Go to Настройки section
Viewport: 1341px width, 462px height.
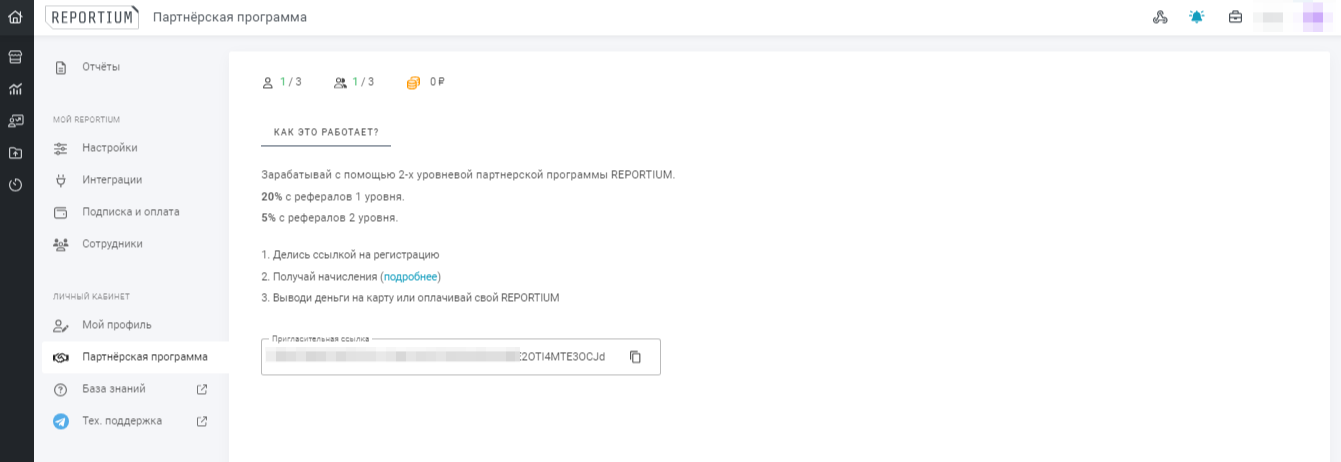[x=109, y=148]
